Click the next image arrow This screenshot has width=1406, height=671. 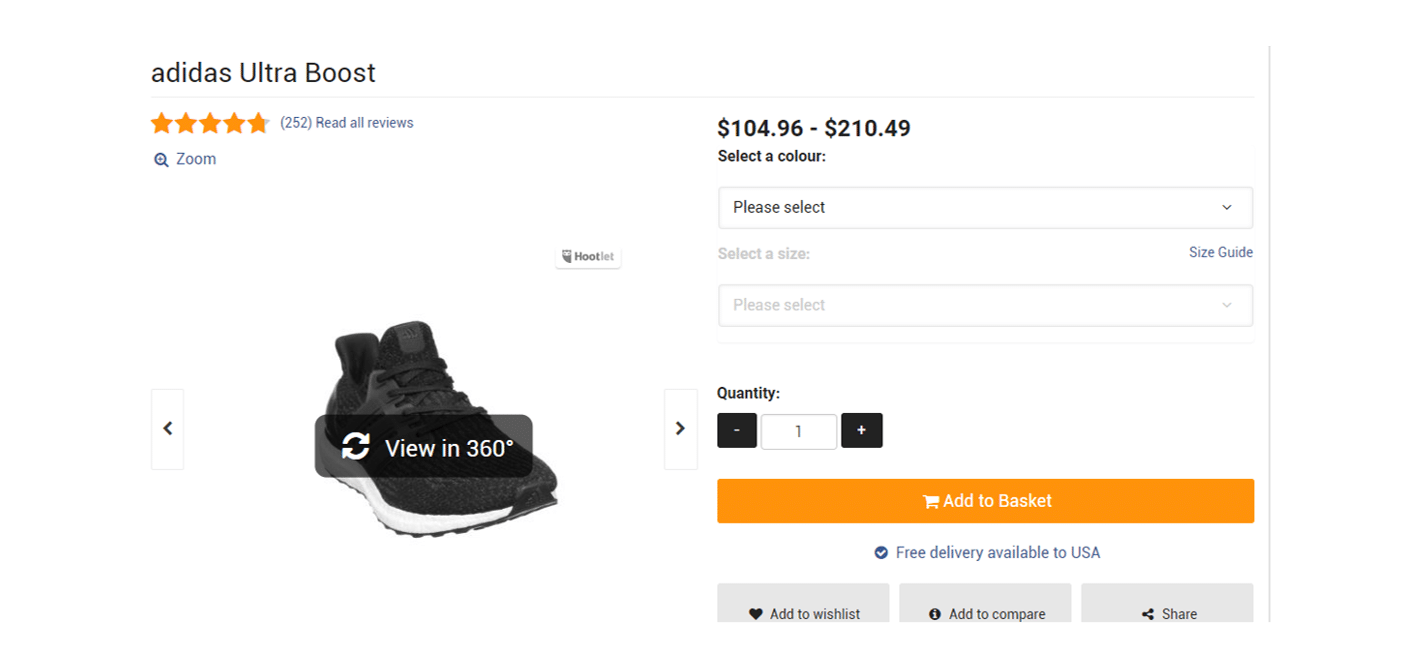[681, 429]
